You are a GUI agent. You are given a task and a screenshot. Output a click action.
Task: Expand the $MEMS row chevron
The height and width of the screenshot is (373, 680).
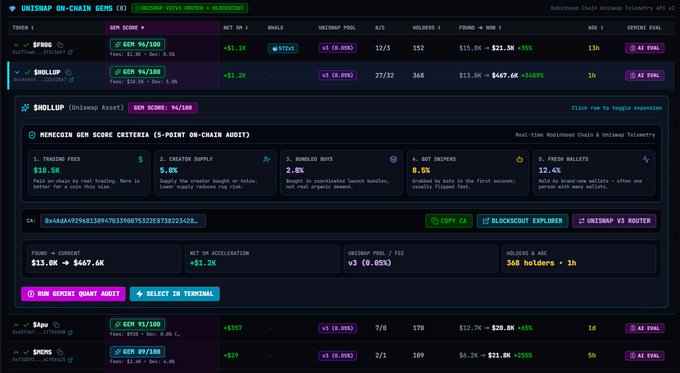tap(16, 352)
